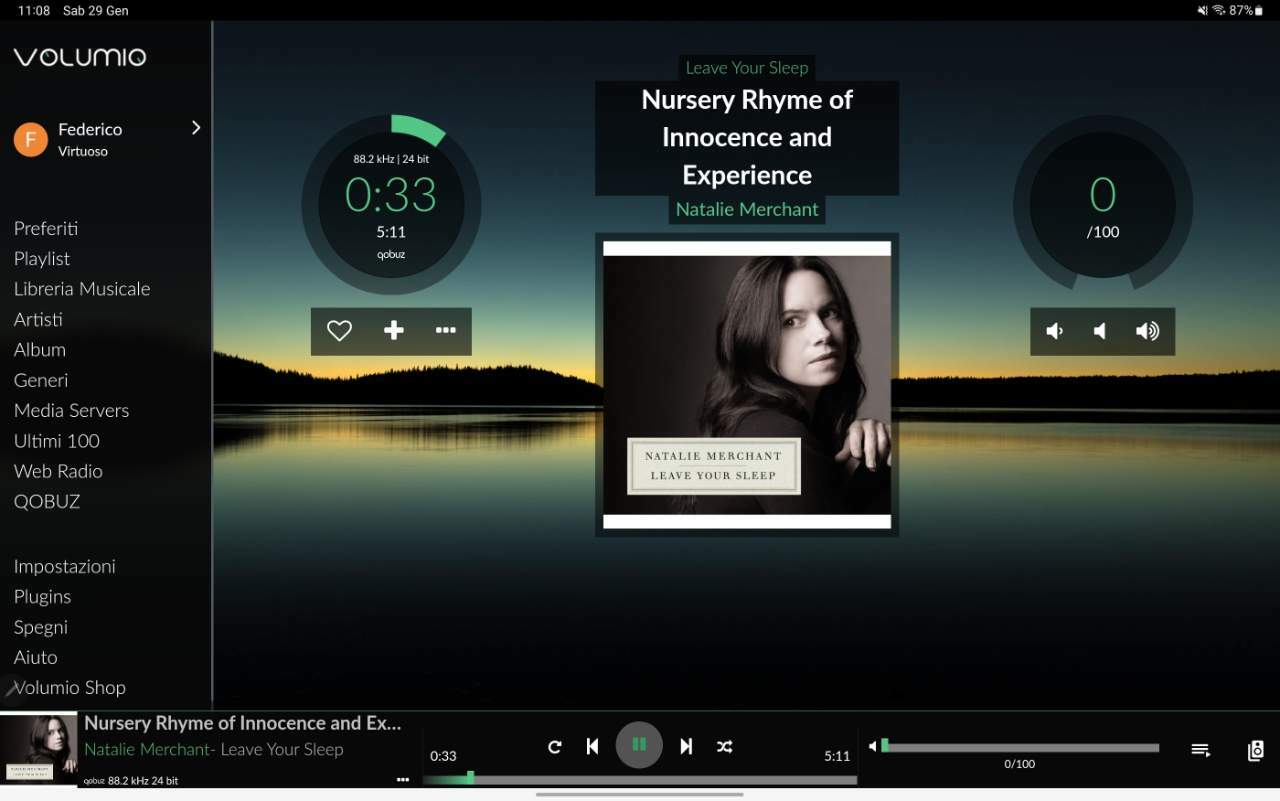This screenshot has width=1280, height=801.
Task: Collapse sidebar using bottom-left arrow
Action: (10, 688)
